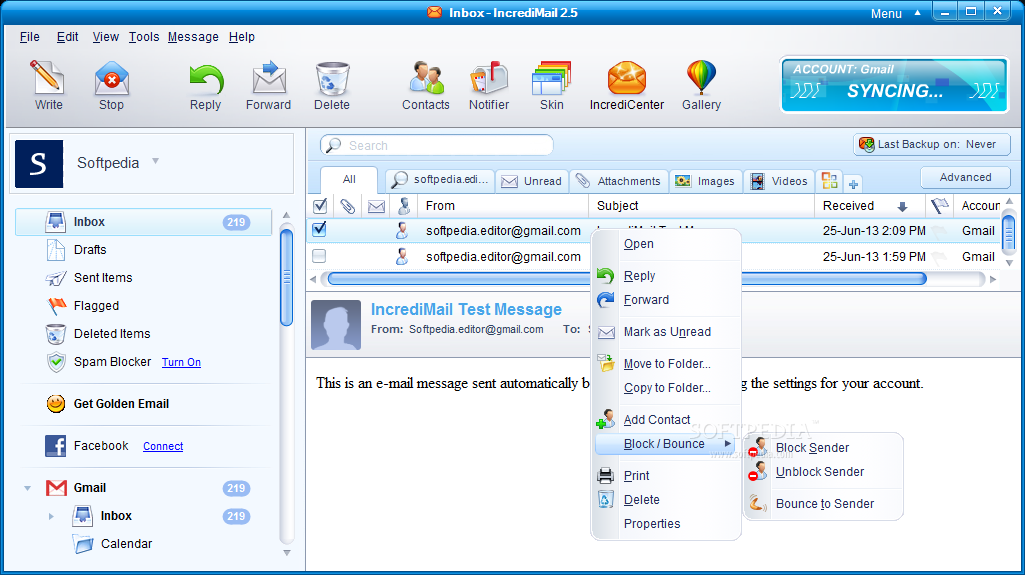The image size is (1025, 575).
Task: Click the Stop toolbar icon
Action: [x=111, y=85]
